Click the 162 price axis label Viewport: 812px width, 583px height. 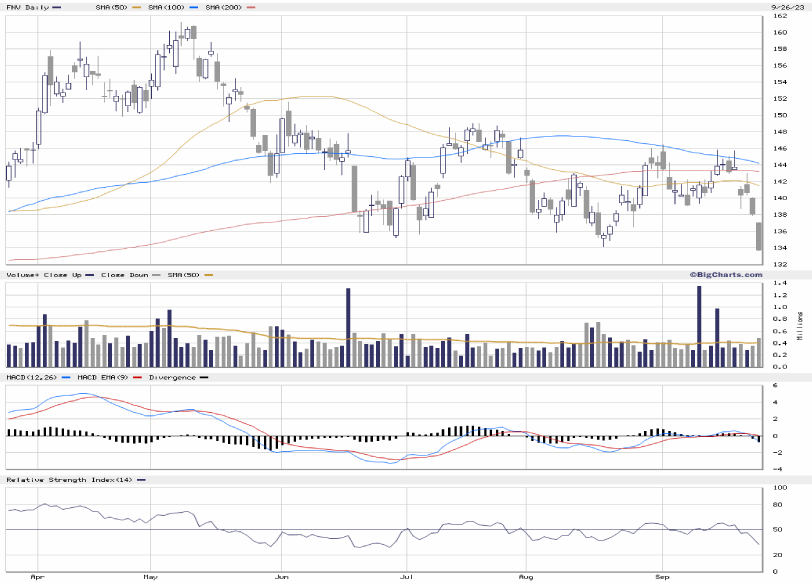pos(779,32)
